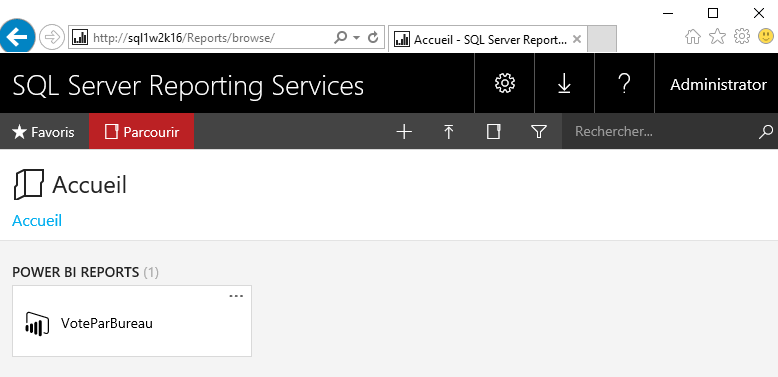Open Reporting Services settings gear menu
The width and height of the screenshot is (778, 377).
point(505,83)
